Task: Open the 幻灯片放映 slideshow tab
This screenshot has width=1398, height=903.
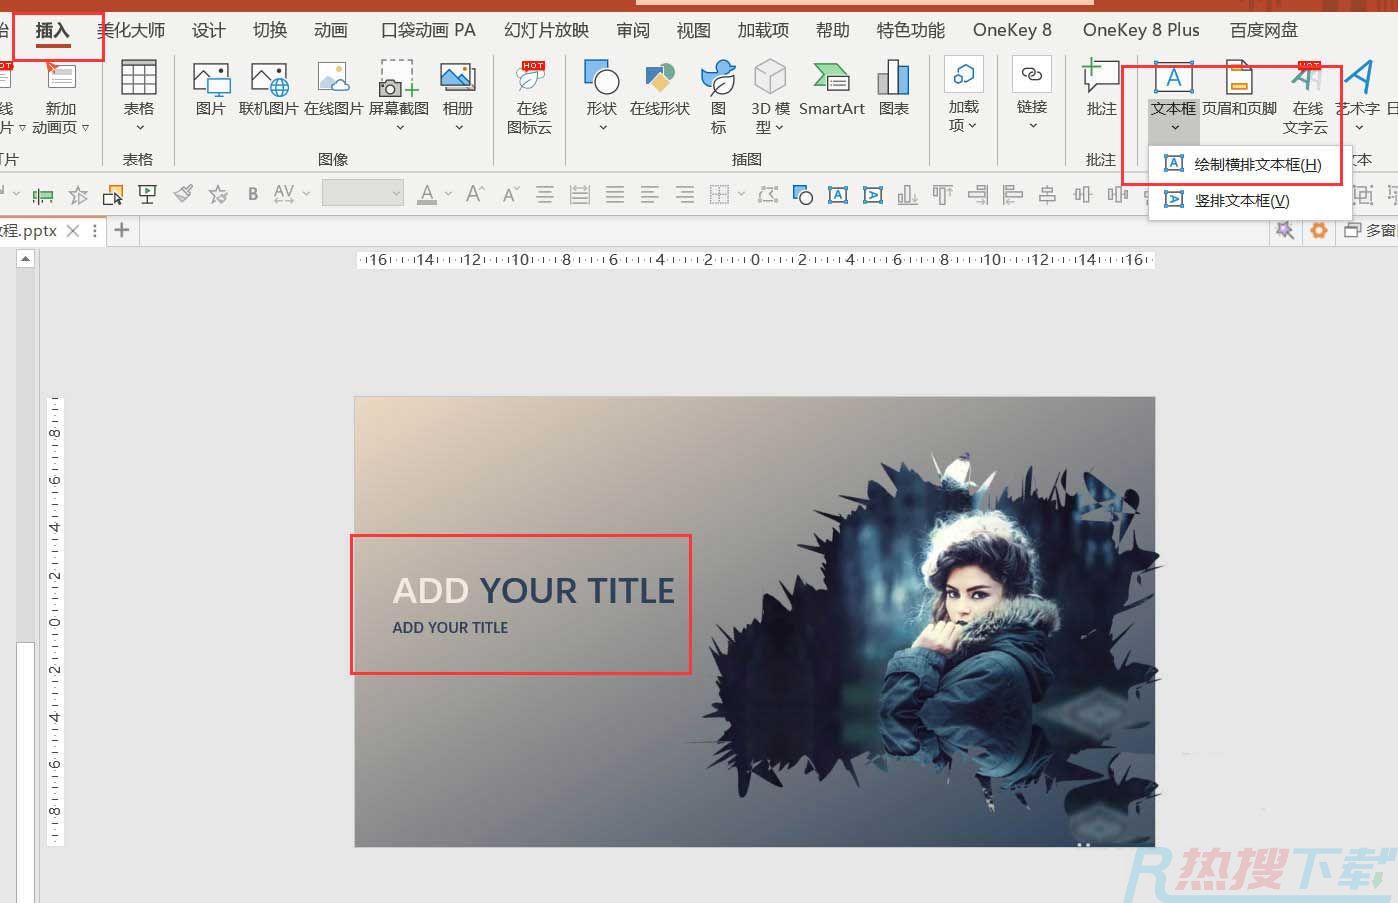Action: point(546,30)
